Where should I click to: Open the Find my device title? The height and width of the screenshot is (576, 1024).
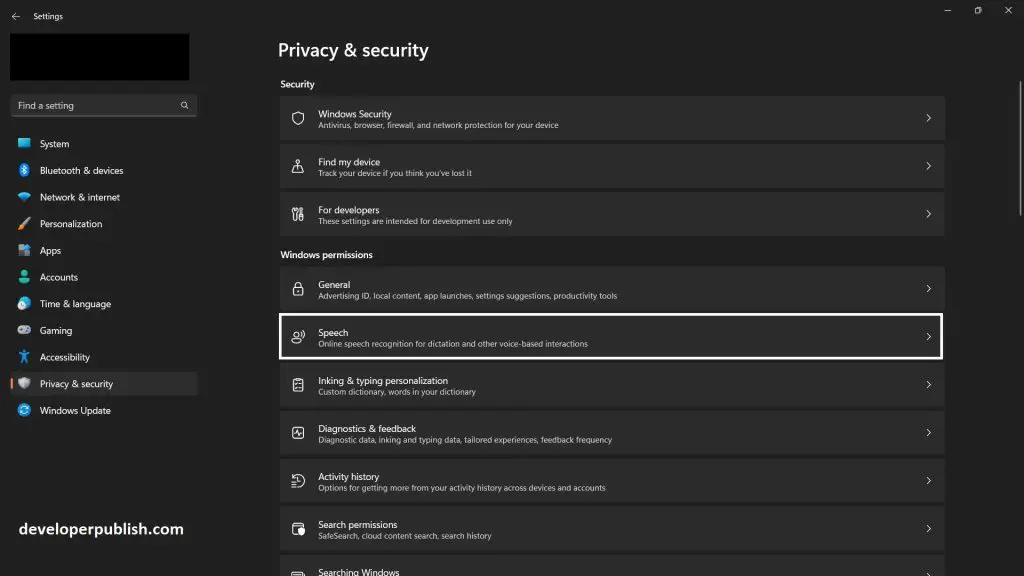pyautogui.click(x=349, y=162)
